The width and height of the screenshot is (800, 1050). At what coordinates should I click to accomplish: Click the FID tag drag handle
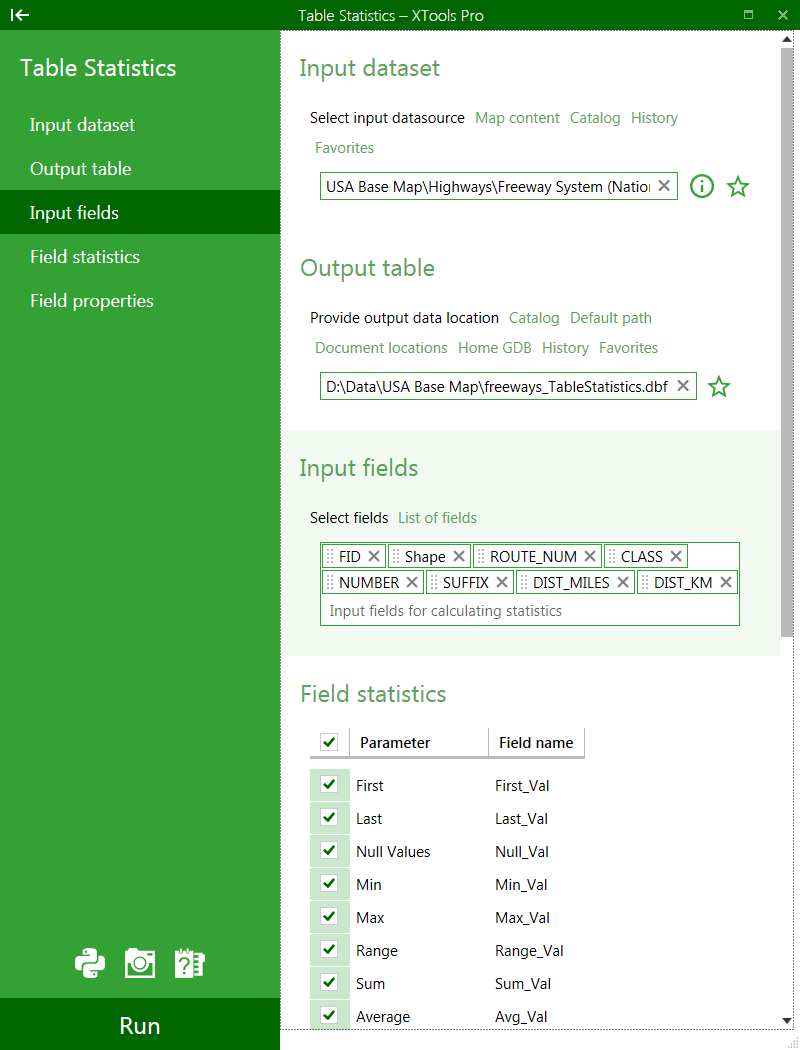click(x=329, y=556)
